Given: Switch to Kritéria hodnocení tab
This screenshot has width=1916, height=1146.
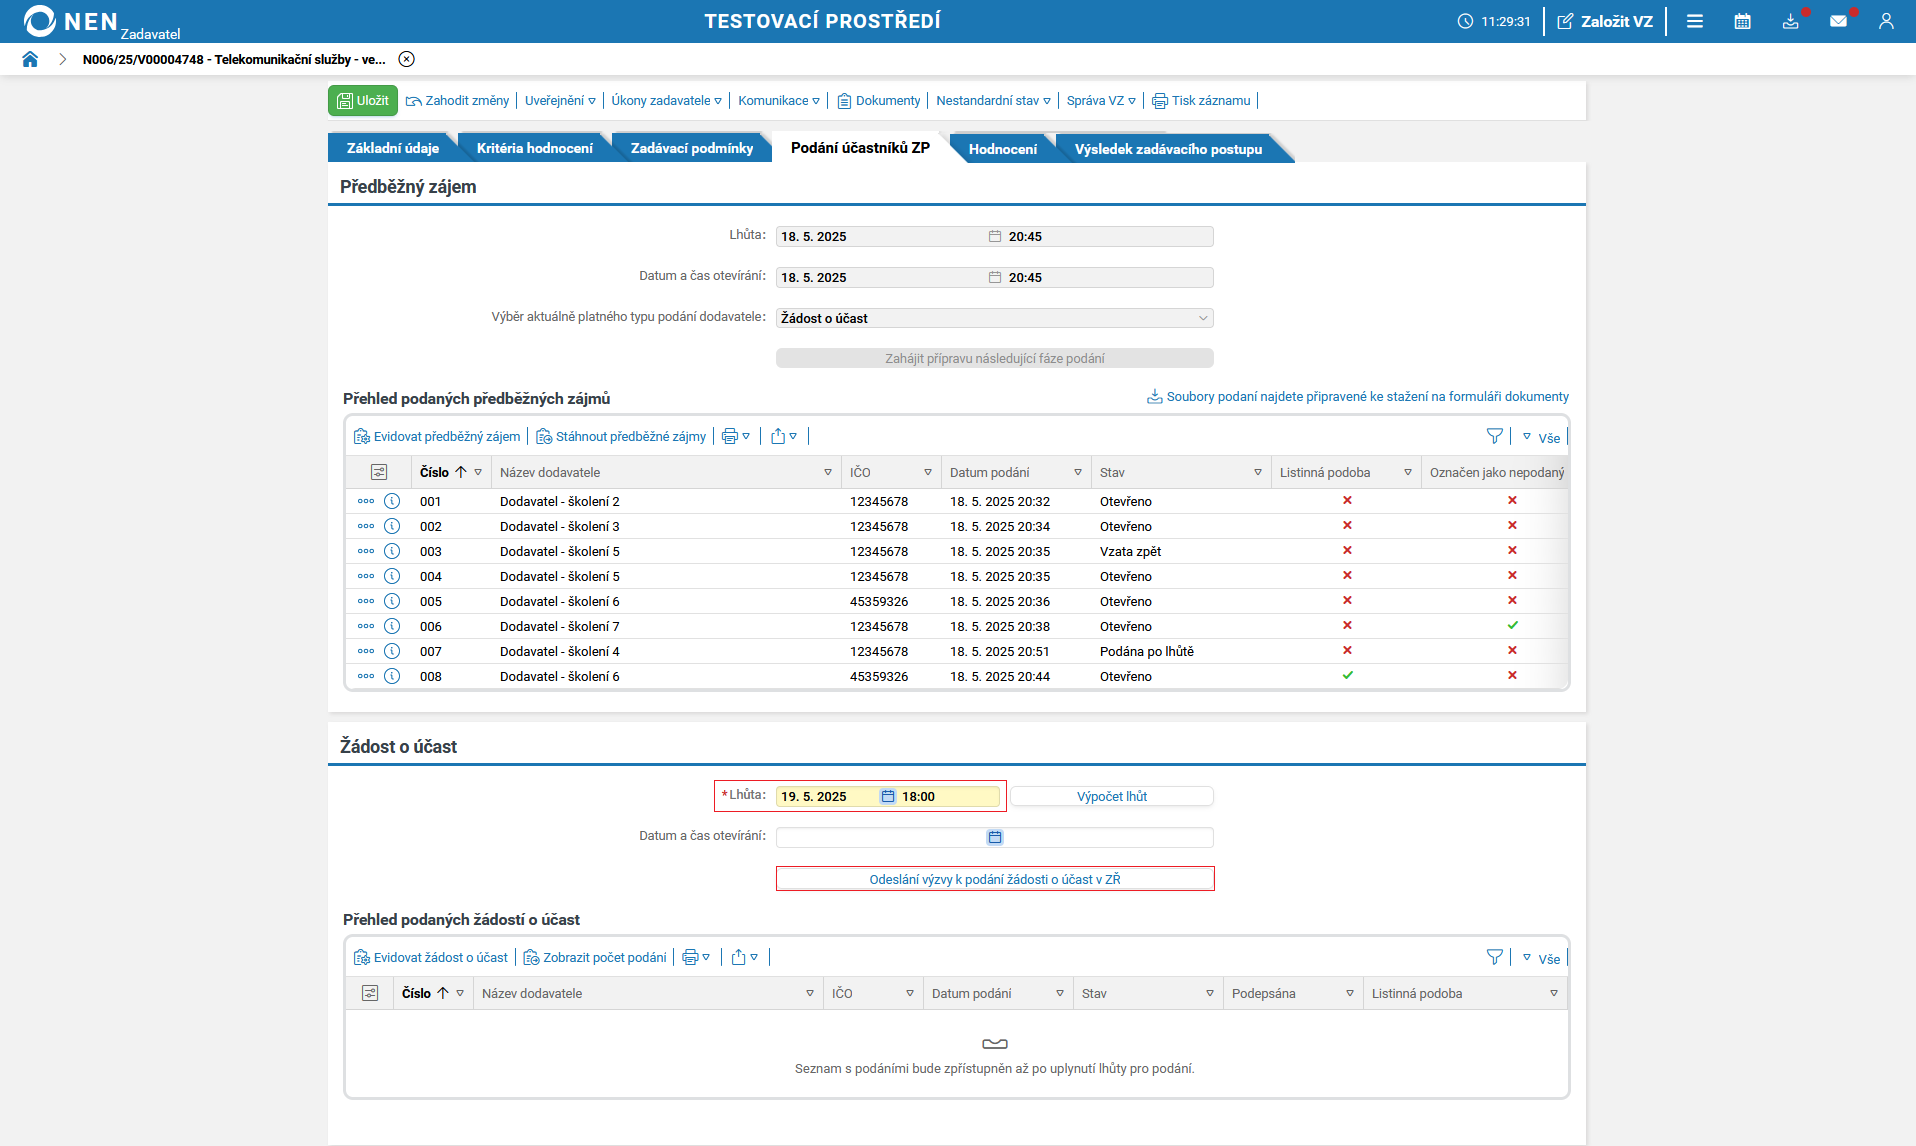Looking at the screenshot, I should tap(534, 148).
